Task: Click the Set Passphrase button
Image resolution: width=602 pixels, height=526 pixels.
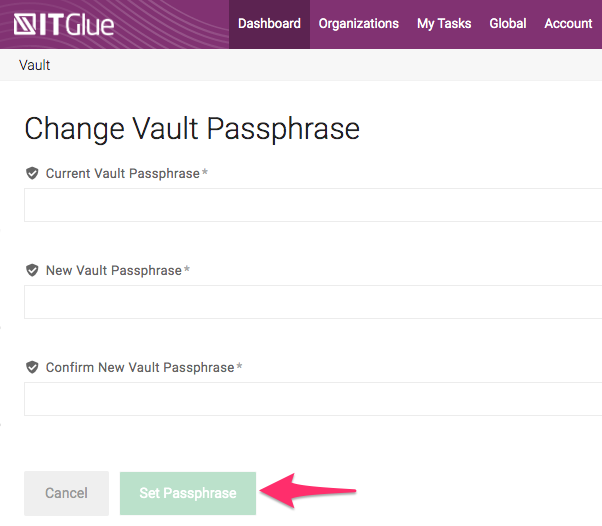Action: click(x=188, y=493)
